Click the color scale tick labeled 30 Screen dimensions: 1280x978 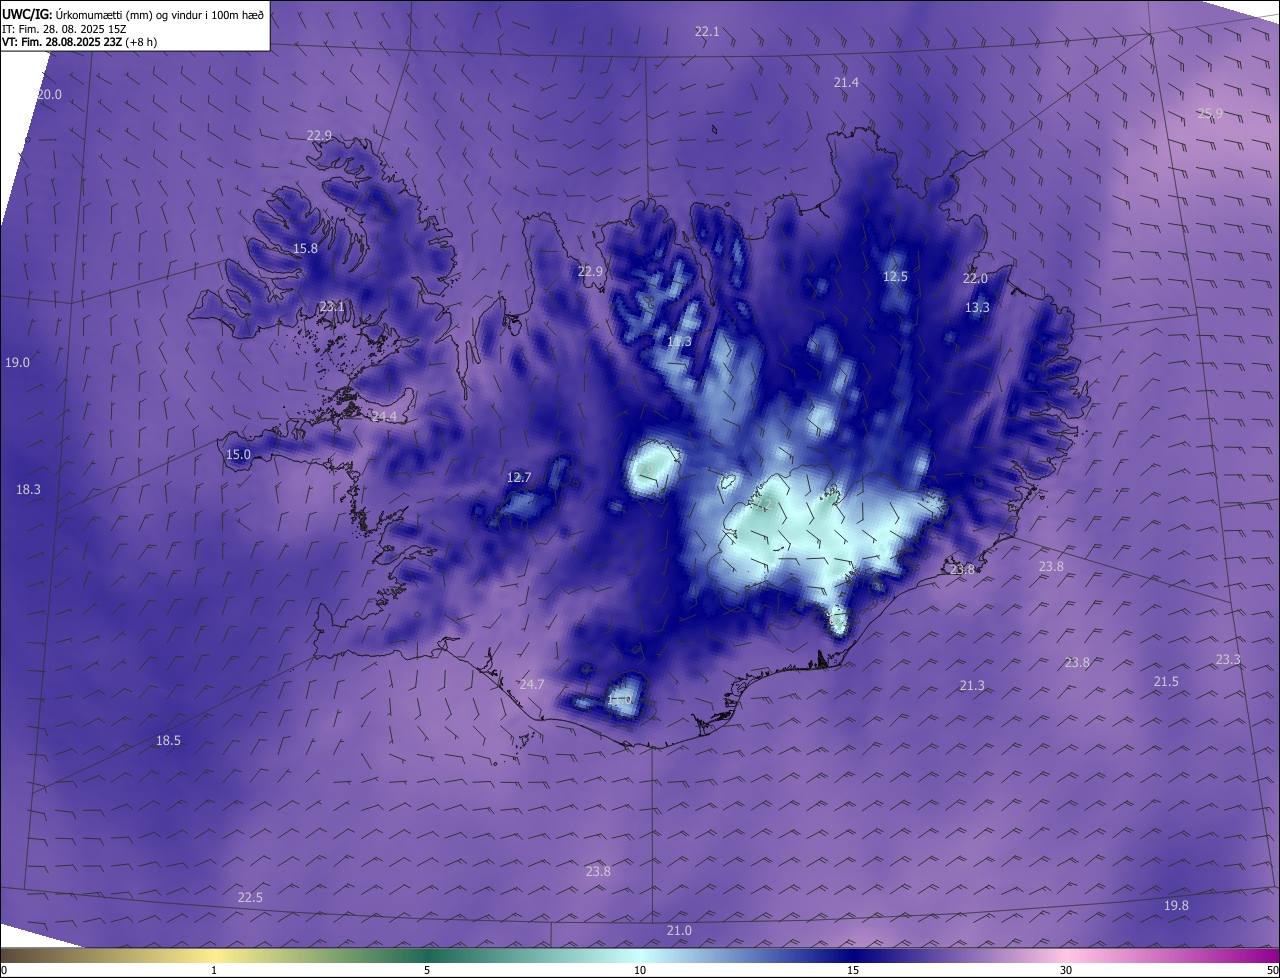(x=1066, y=970)
